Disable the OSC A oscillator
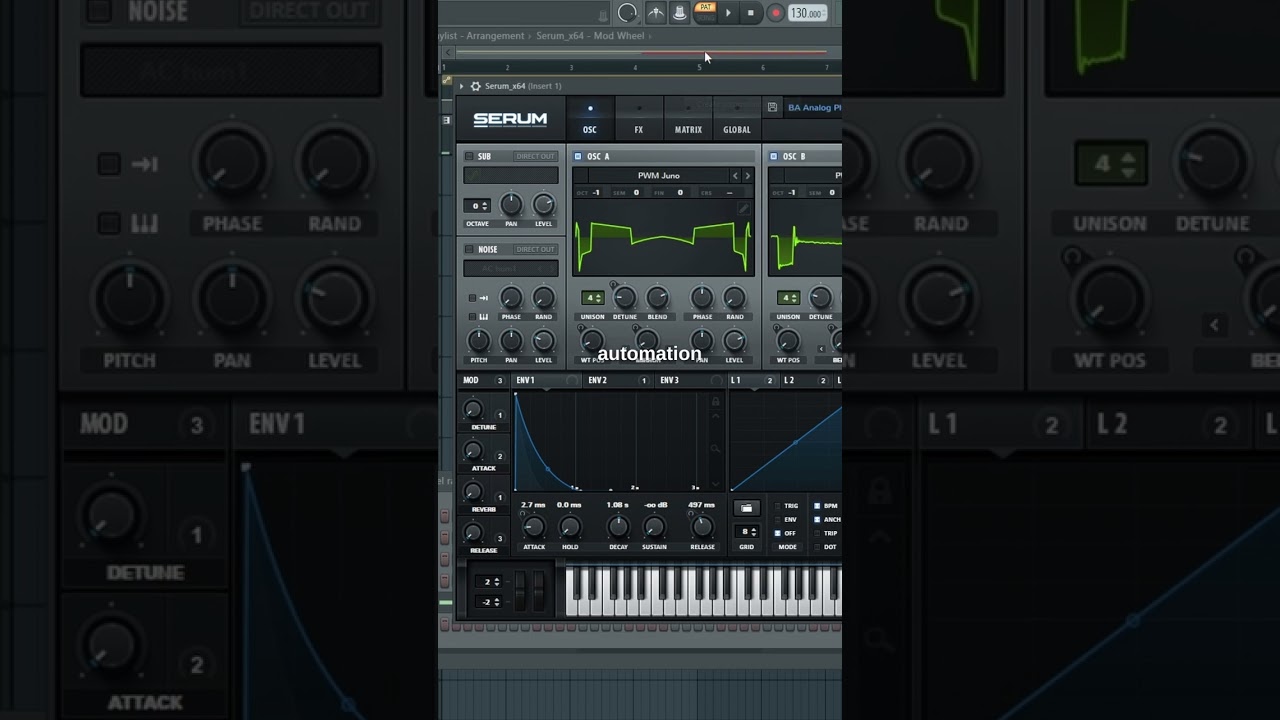This screenshot has height=720, width=1280. (x=578, y=156)
